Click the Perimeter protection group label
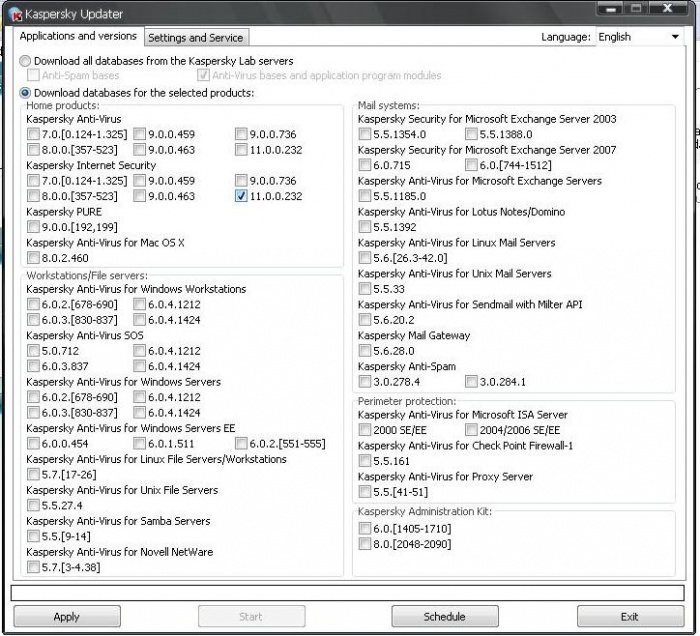The height and width of the screenshot is (636, 700). point(407,401)
